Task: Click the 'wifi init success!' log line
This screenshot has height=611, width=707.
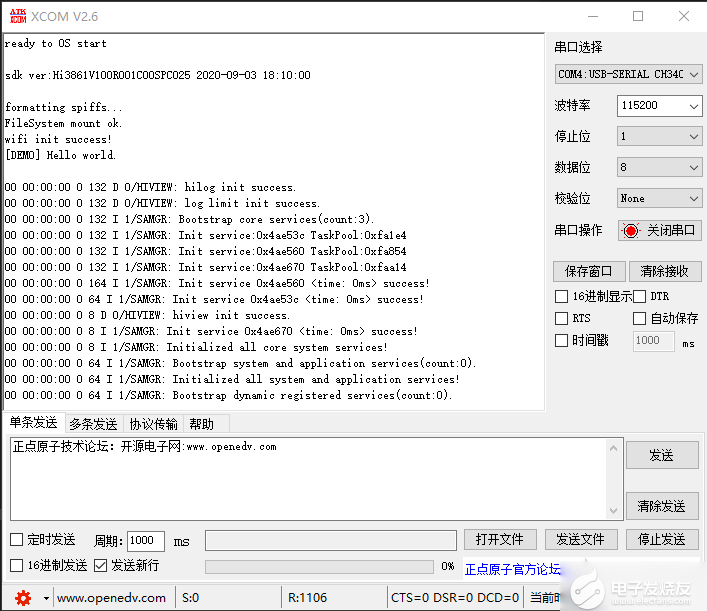Action: coord(58,139)
